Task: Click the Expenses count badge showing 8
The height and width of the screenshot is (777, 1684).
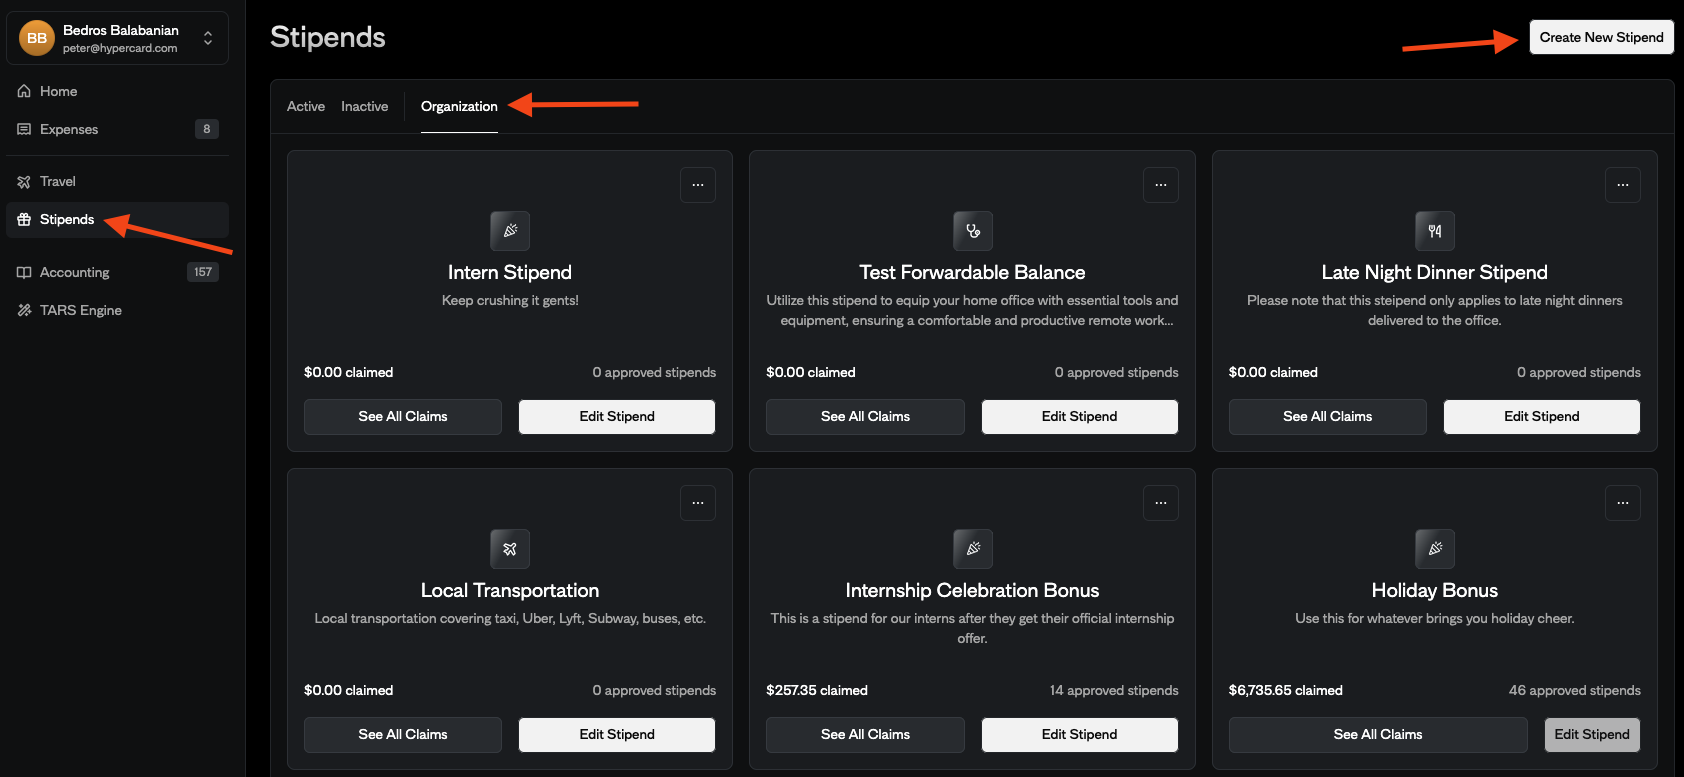Action: (x=206, y=129)
